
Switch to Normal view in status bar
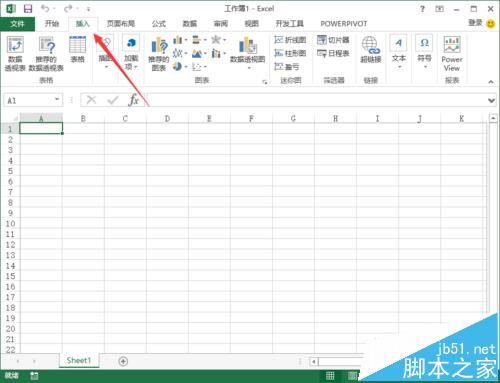pos(330,376)
